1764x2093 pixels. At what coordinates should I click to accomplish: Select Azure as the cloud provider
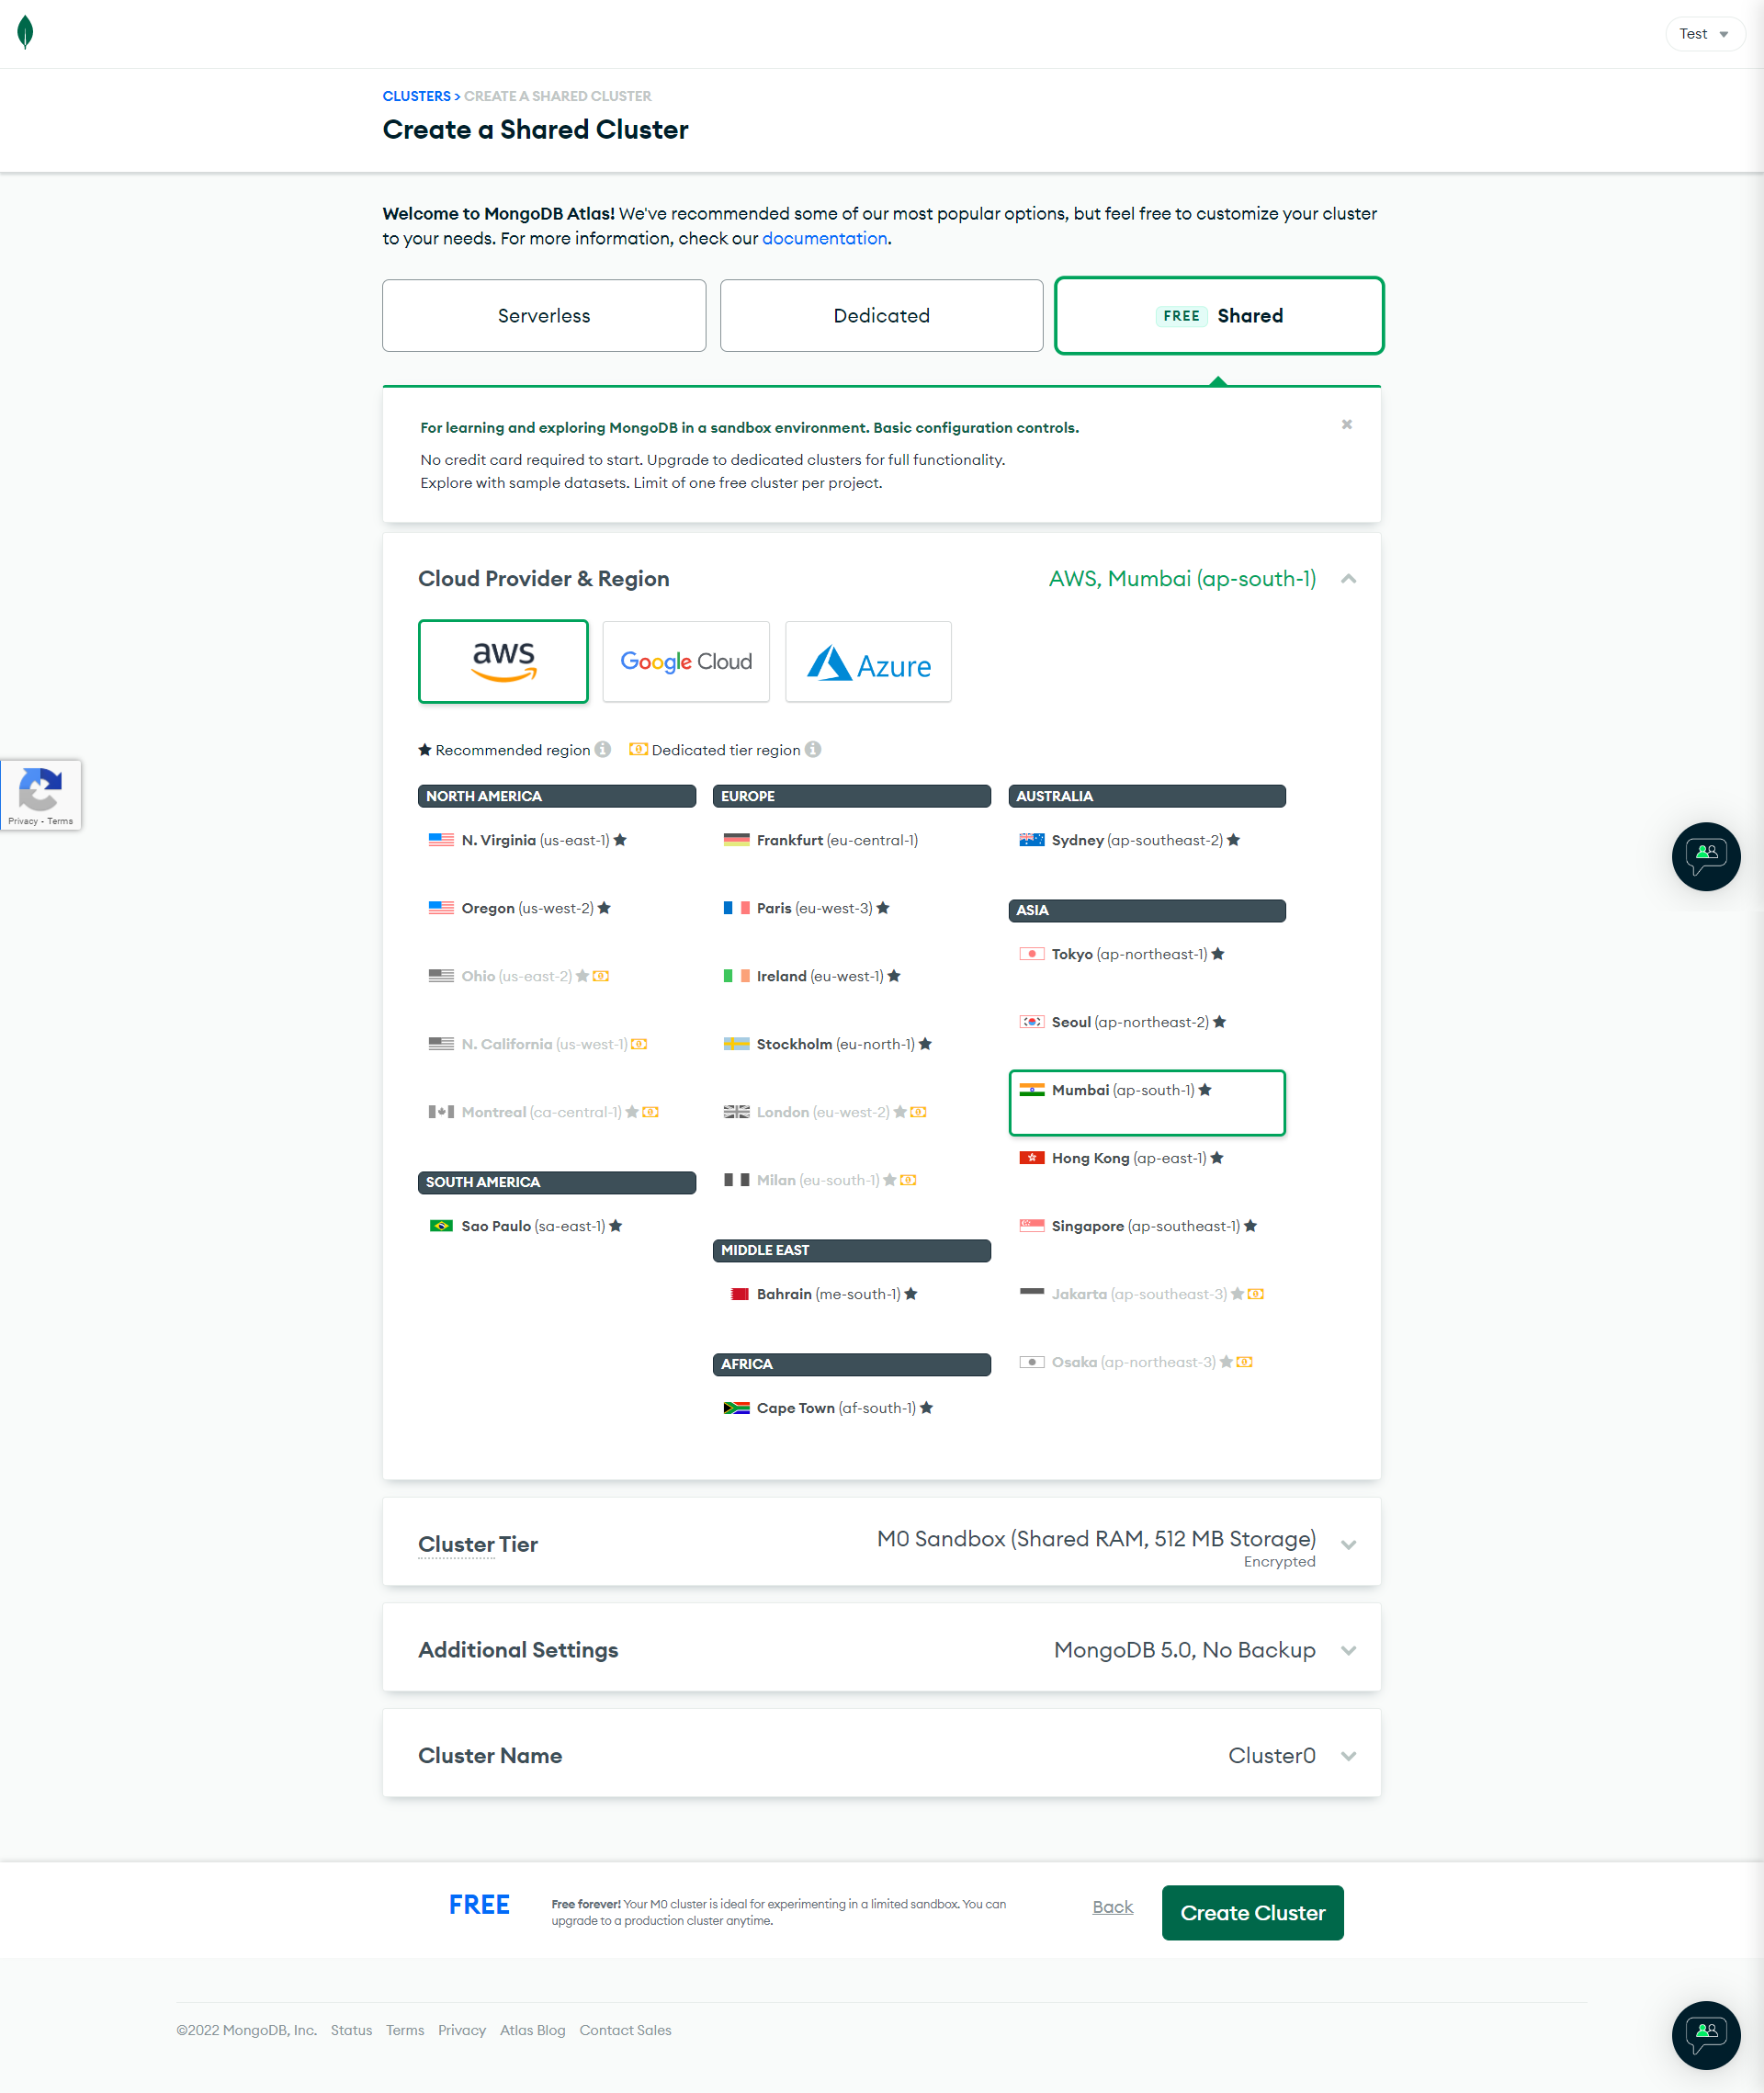868,661
